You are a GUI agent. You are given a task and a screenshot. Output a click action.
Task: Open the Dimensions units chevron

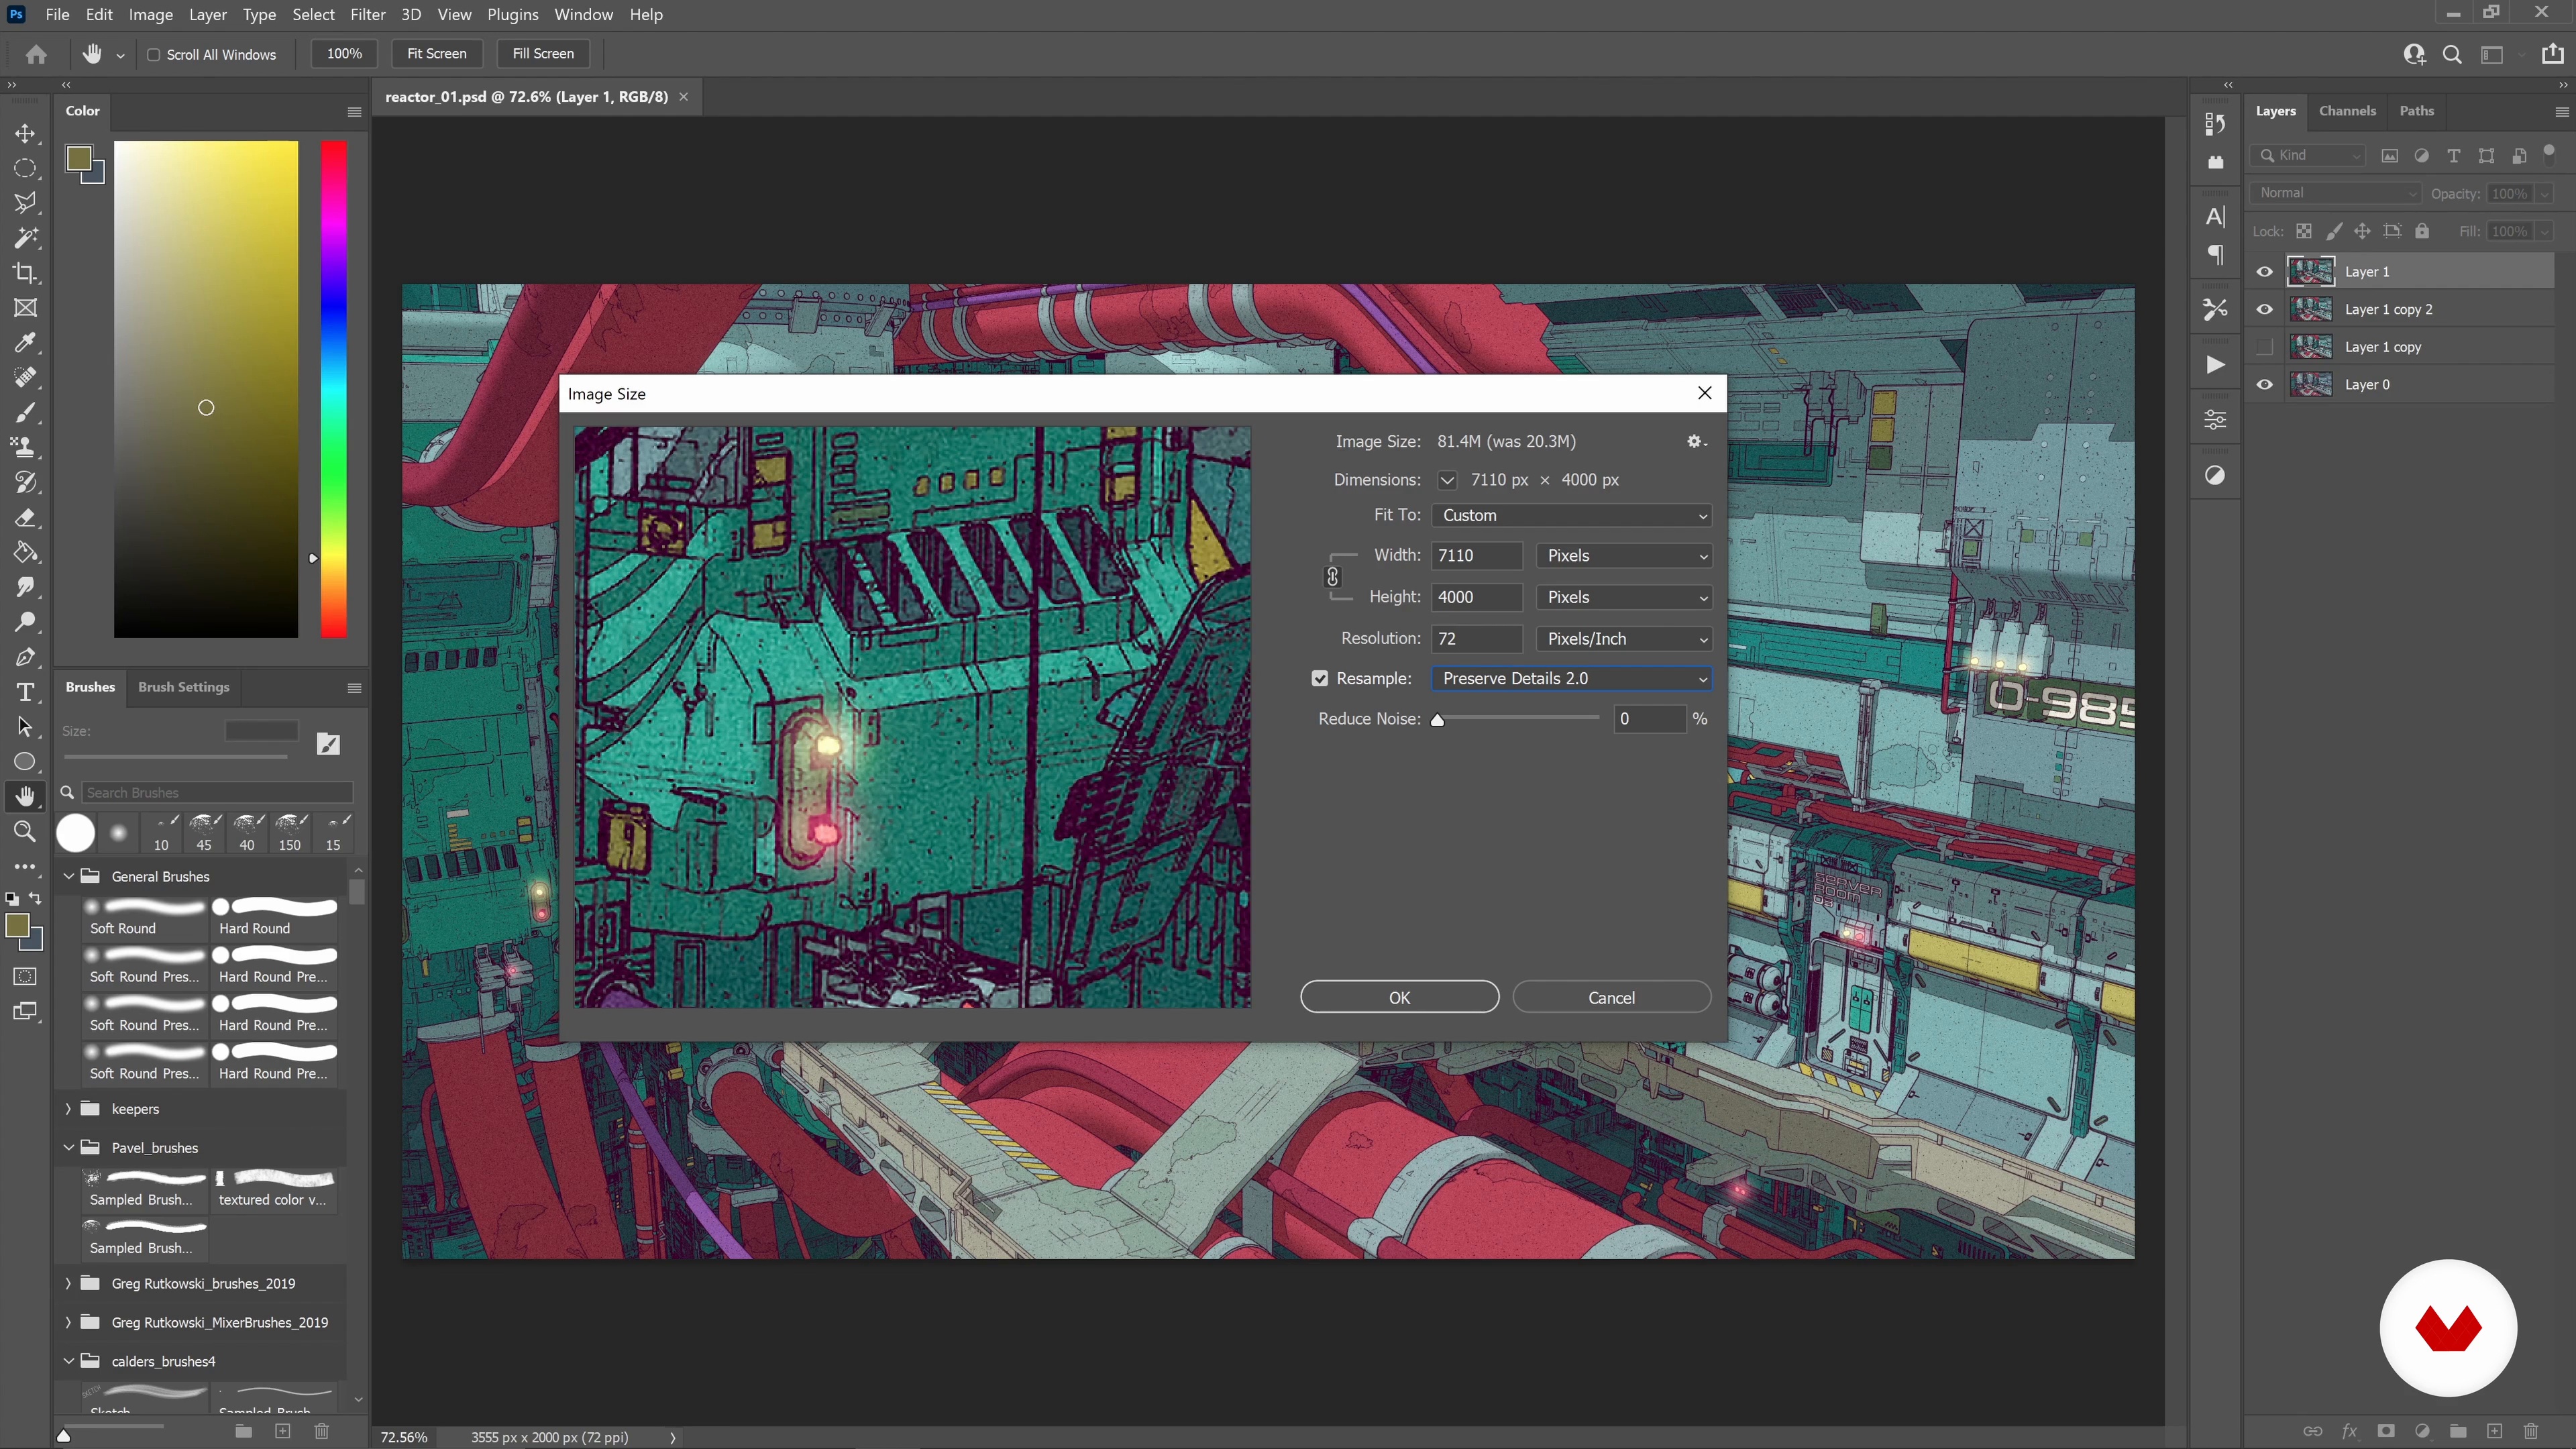pos(1447,480)
